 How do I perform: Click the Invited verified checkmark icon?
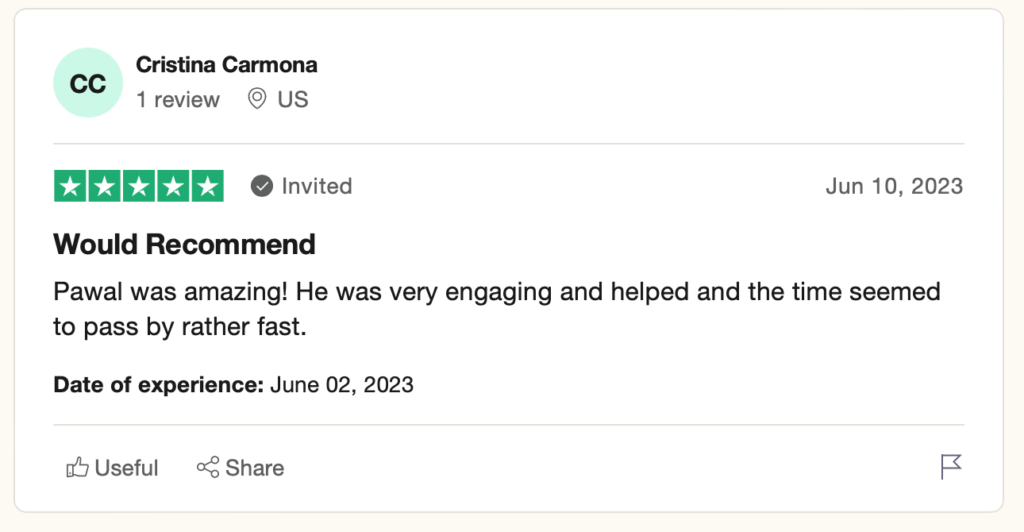[262, 186]
